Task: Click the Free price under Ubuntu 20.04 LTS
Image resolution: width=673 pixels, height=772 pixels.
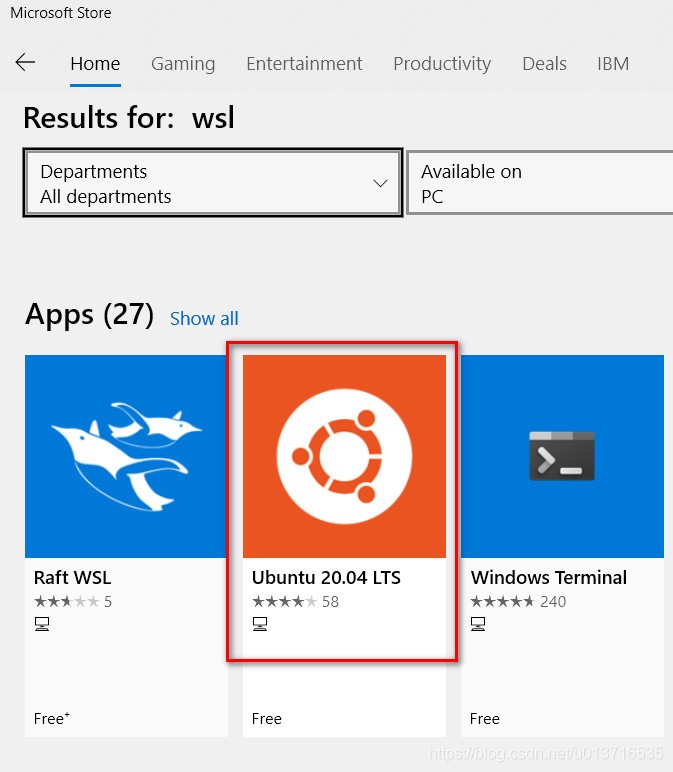Action: (266, 718)
